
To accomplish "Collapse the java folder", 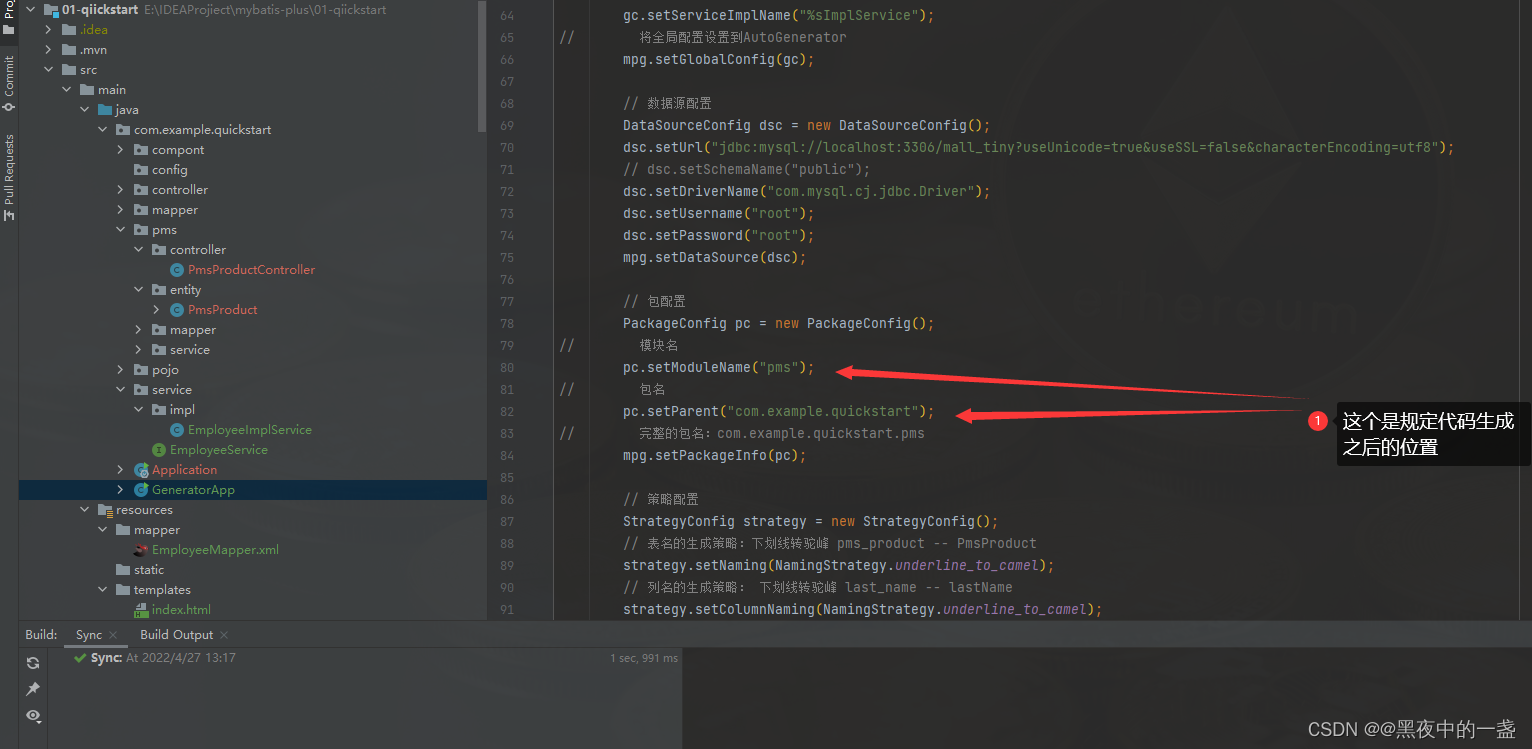I will tap(84, 109).
